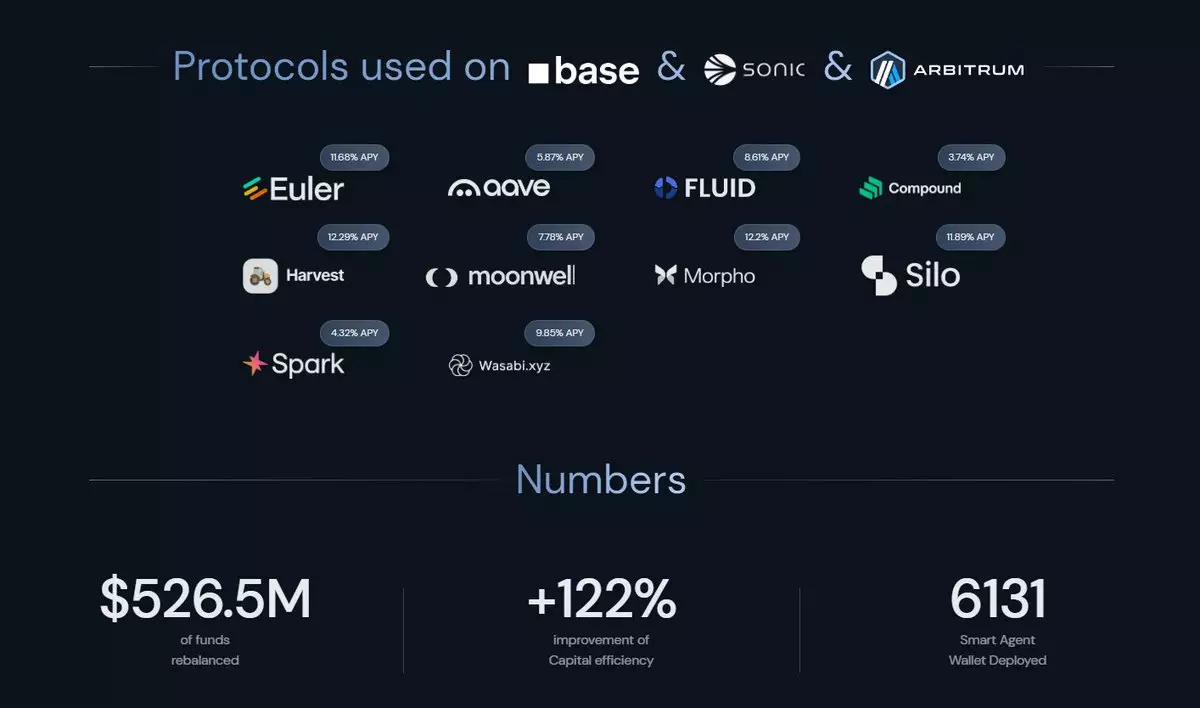The image size is (1200, 708).
Task: Open the Sonic chain logo
Action: [x=754, y=69]
